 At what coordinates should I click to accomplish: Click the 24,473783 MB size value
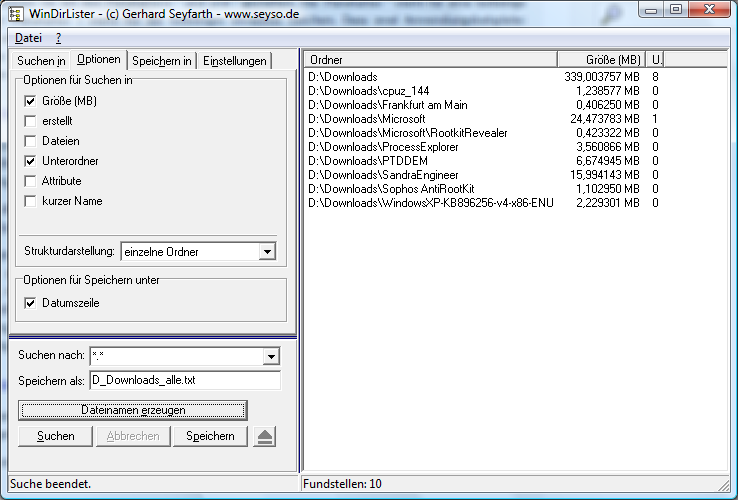pos(604,119)
